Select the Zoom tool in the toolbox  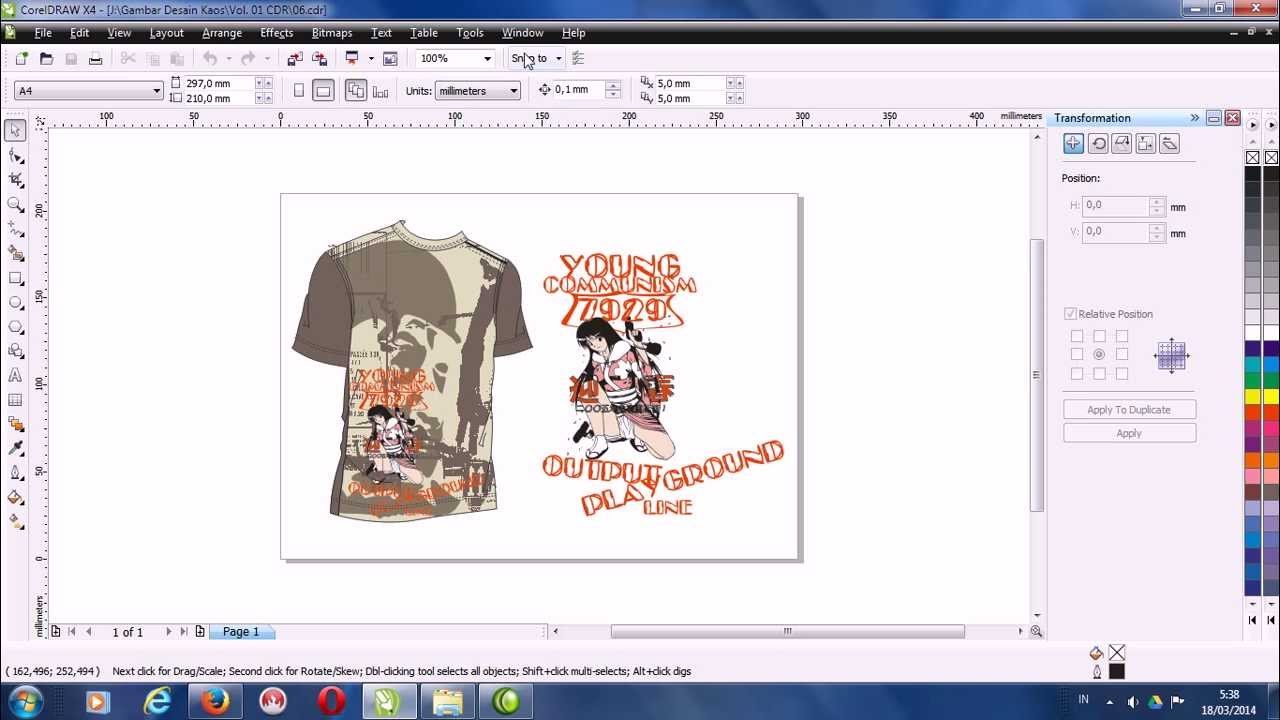pos(15,205)
